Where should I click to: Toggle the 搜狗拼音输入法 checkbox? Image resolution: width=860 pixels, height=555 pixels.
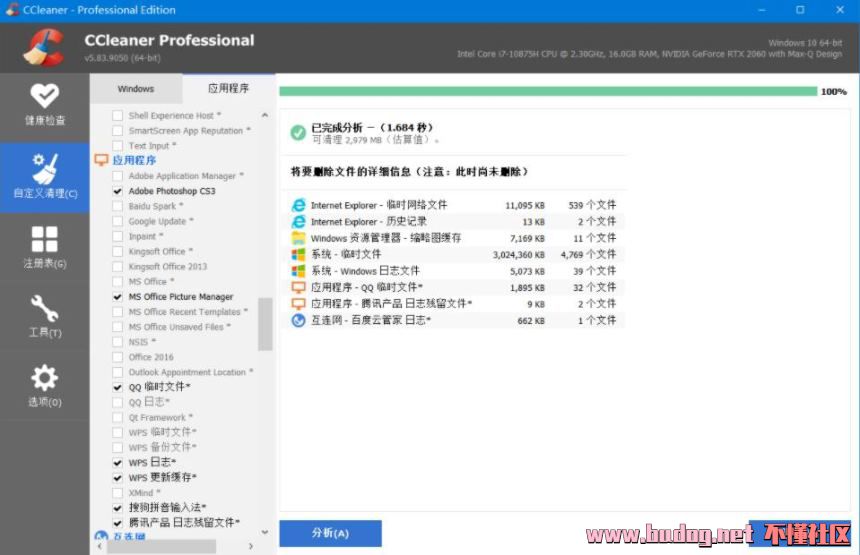117,508
